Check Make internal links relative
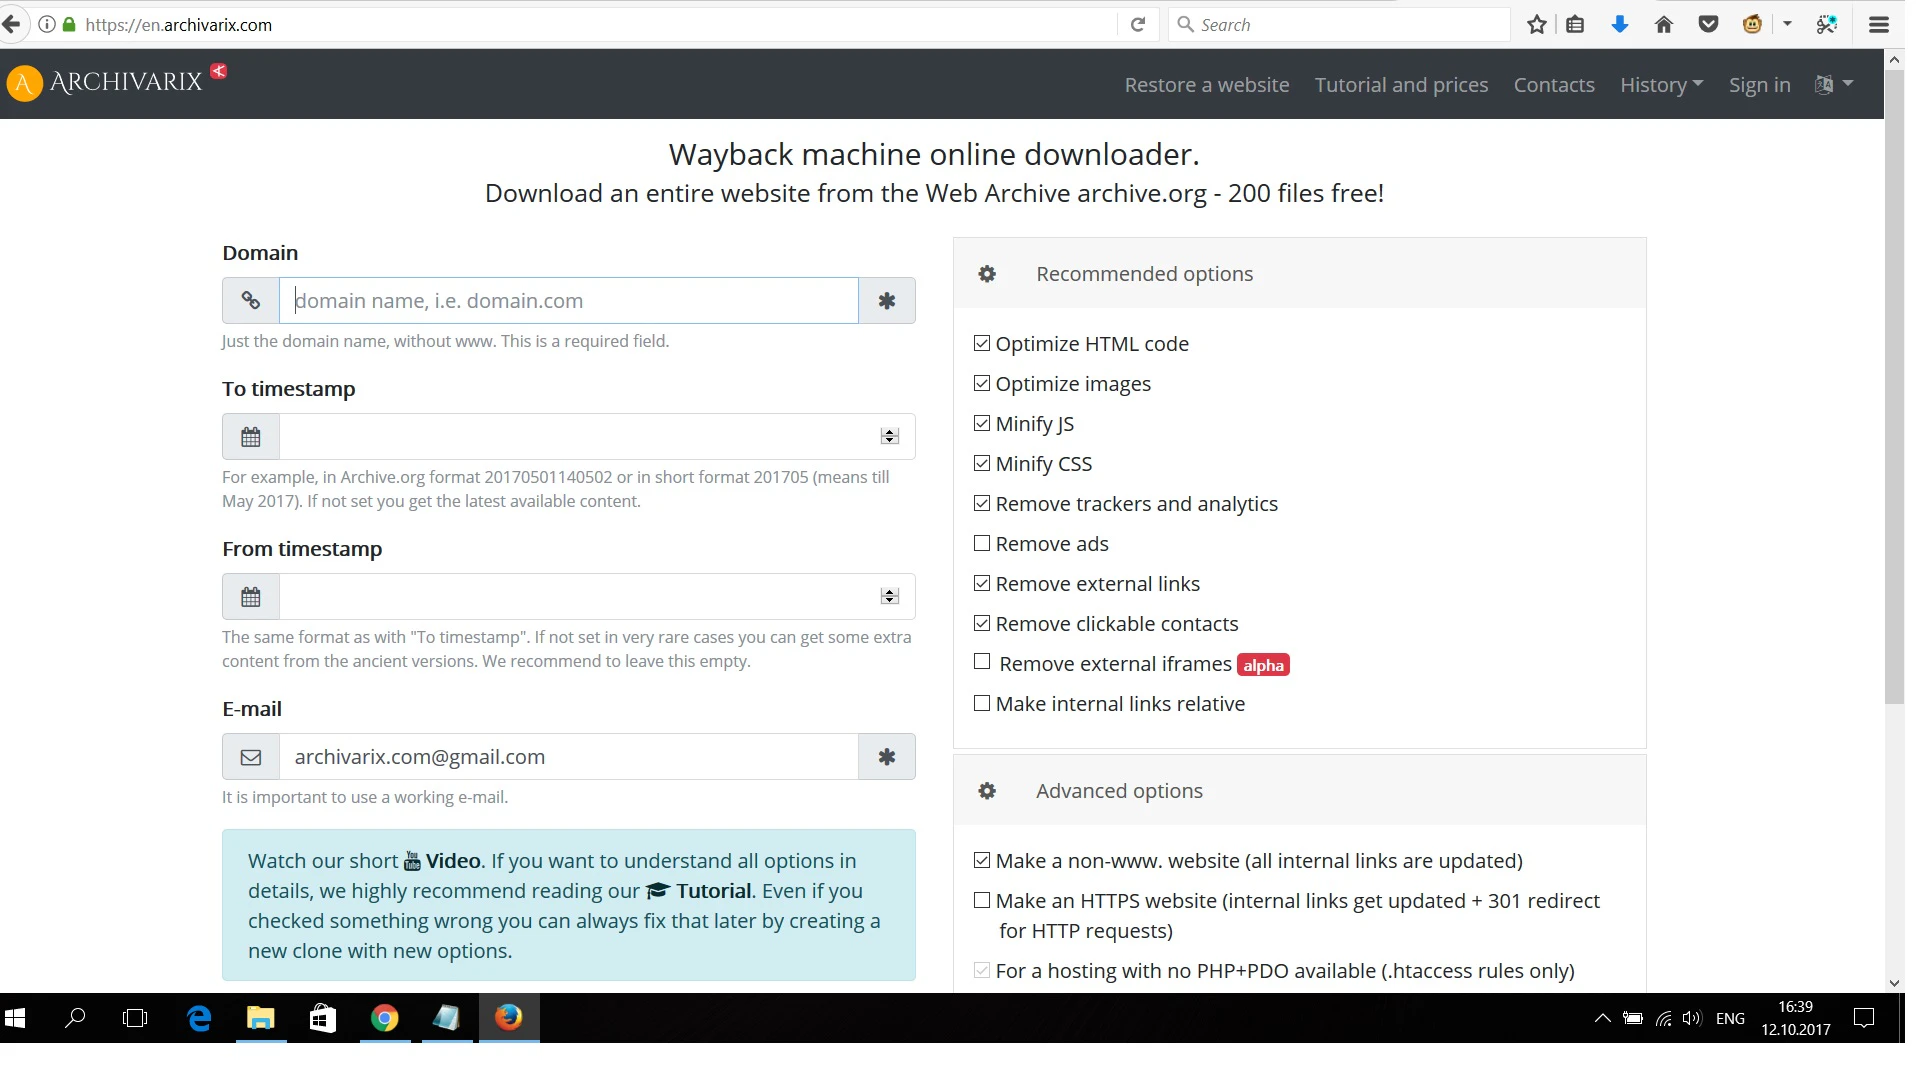 click(982, 703)
